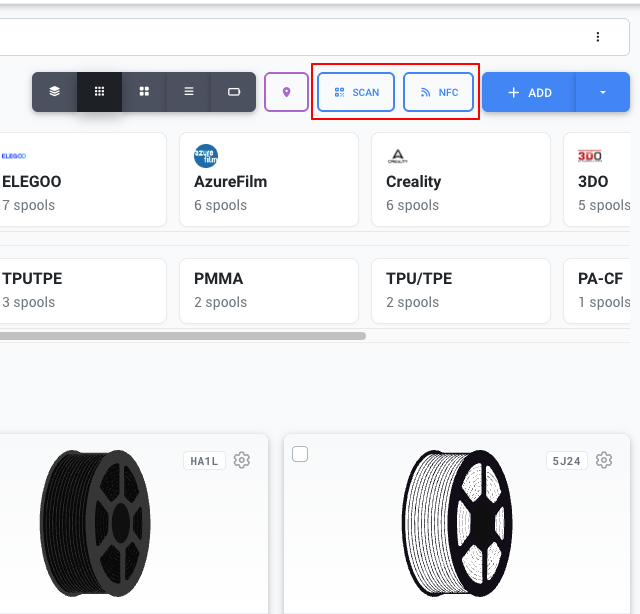640x614 pixels.
Task: Filter by Creality brand card
Action: click(x=461, y=179)
